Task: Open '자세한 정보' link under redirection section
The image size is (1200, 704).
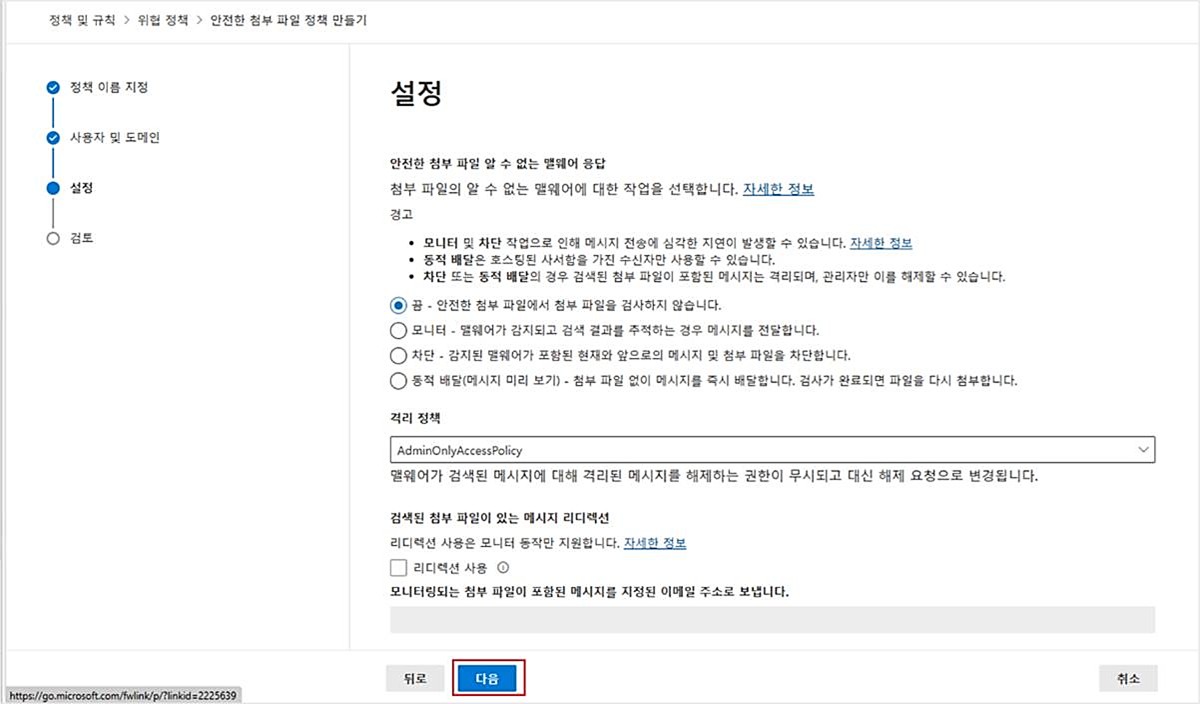Action: click(x=654, y=543)
